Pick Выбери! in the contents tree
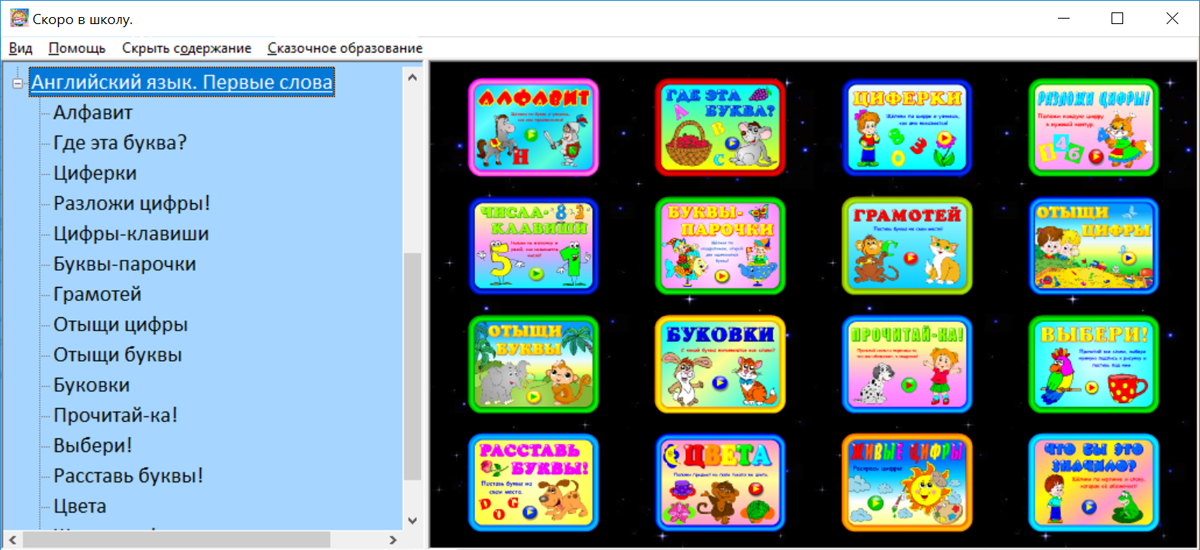The width and height of the screenshot is (1200, 550). coord(92,445)
